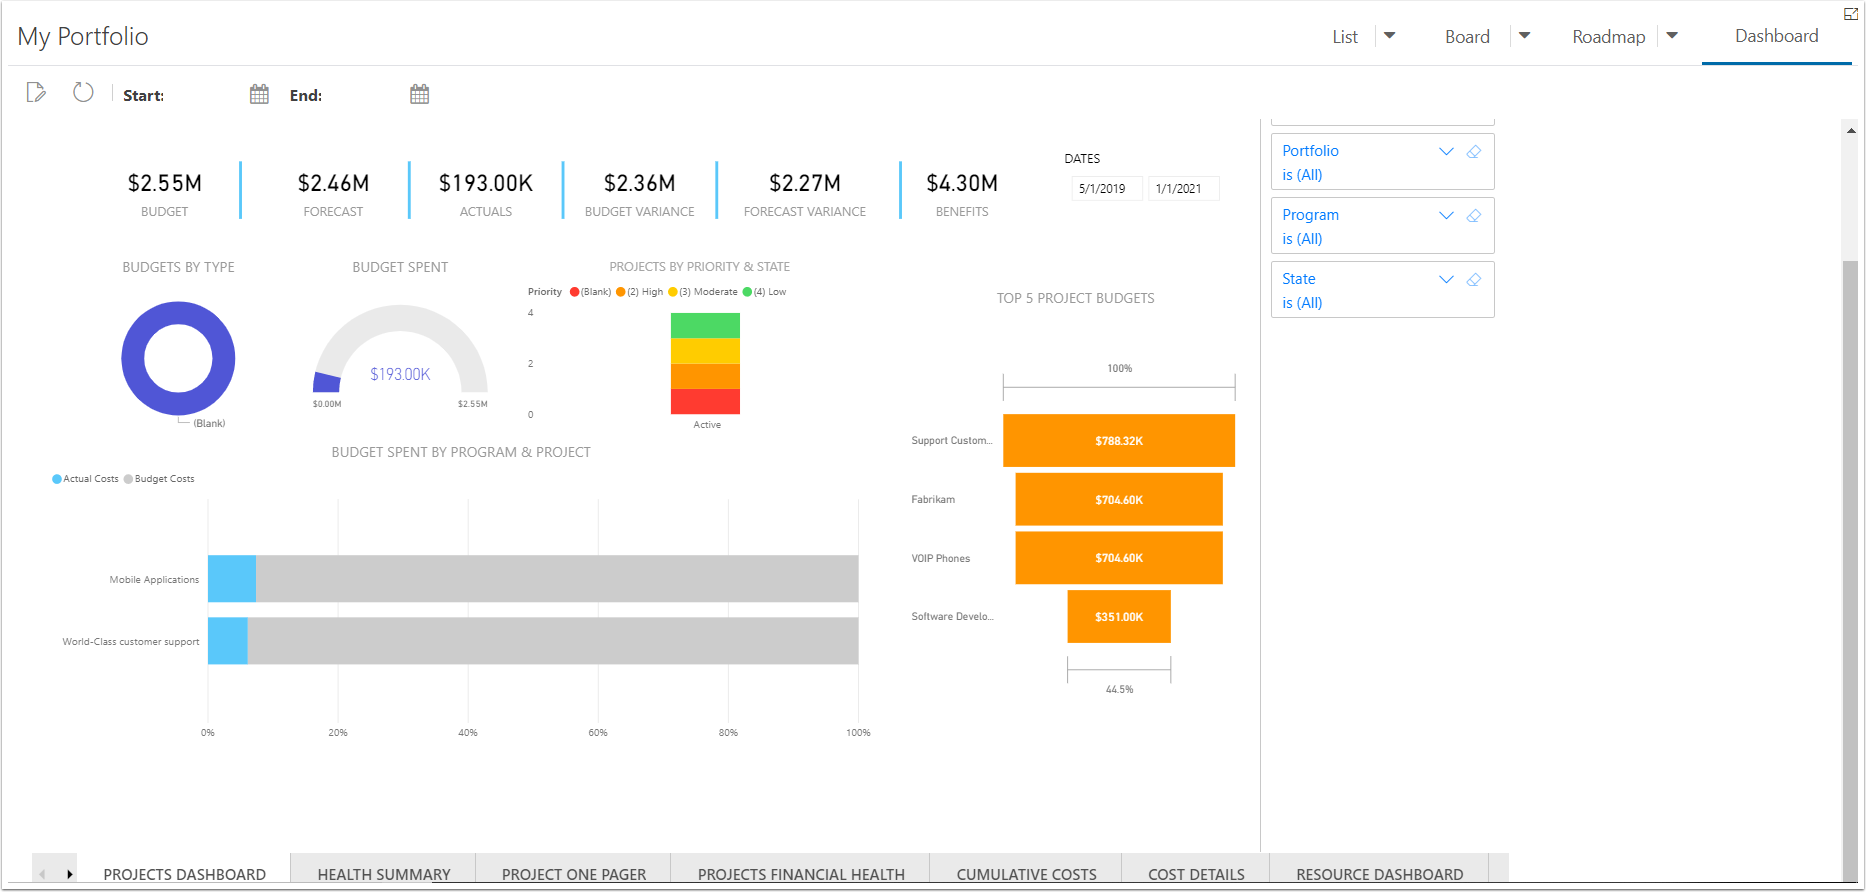
Task: Open the End date calendar picker
Action: [x=419, y=94]
